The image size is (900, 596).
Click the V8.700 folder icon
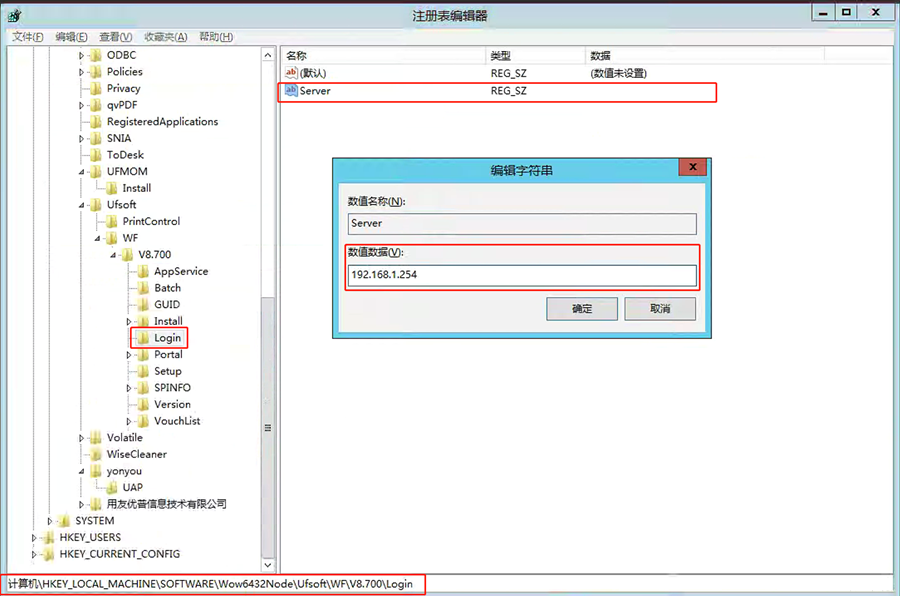point(127,255)
